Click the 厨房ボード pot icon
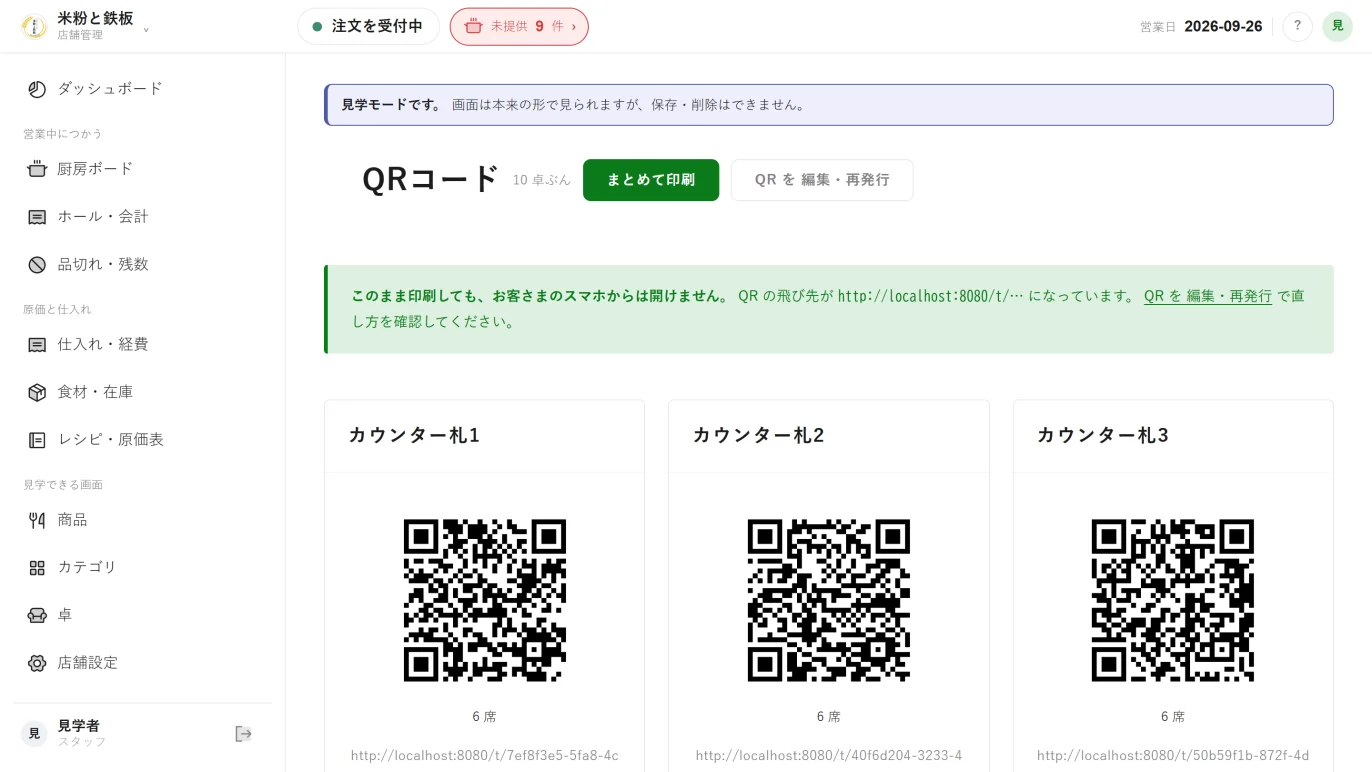The width and height of the screenshot is (1372, 772). coord(37,169)
